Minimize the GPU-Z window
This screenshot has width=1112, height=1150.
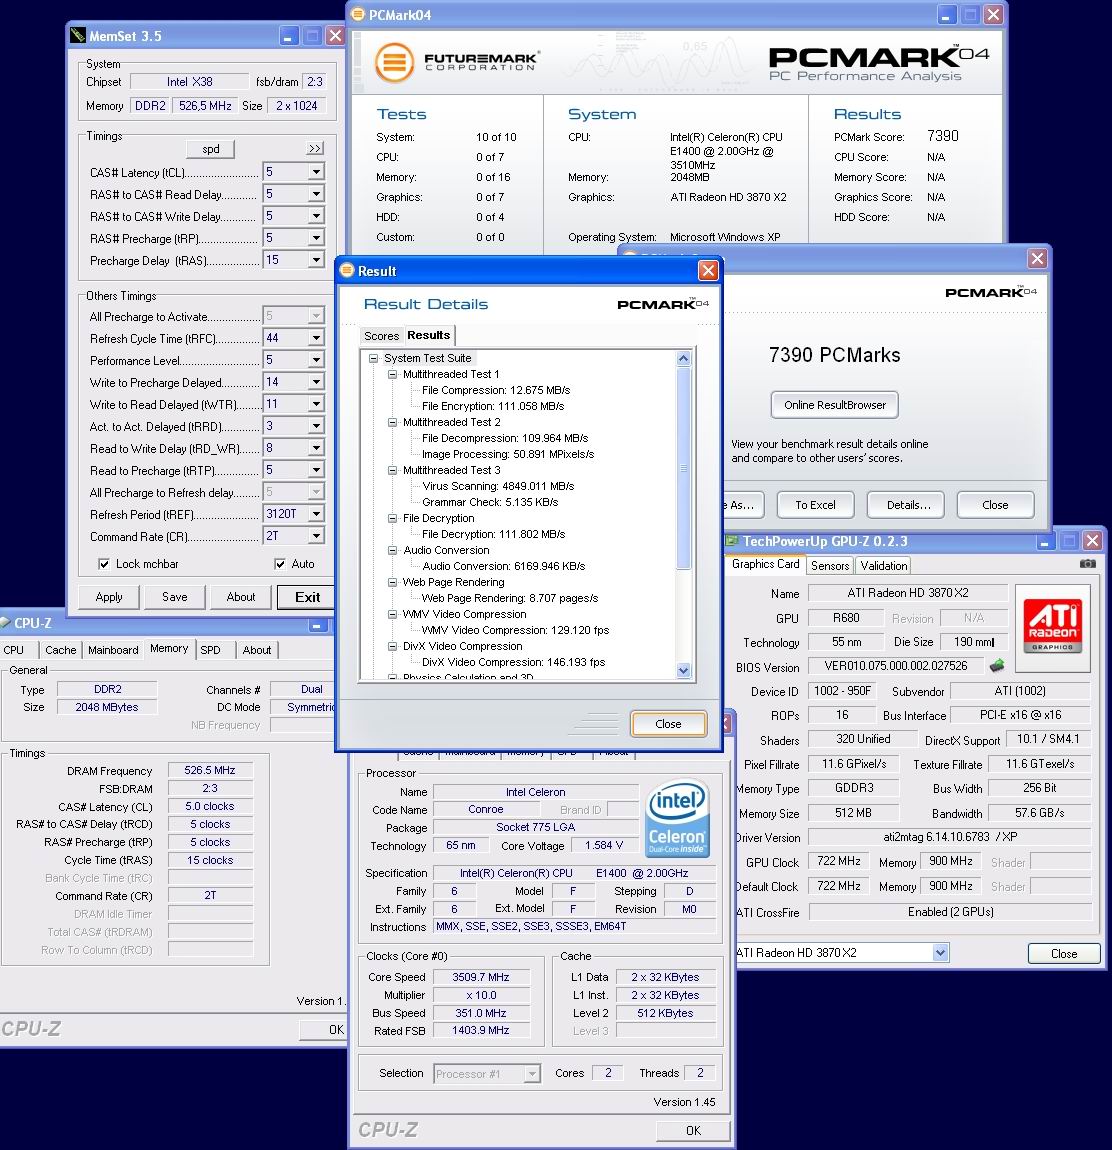(x=1045, y=541)
